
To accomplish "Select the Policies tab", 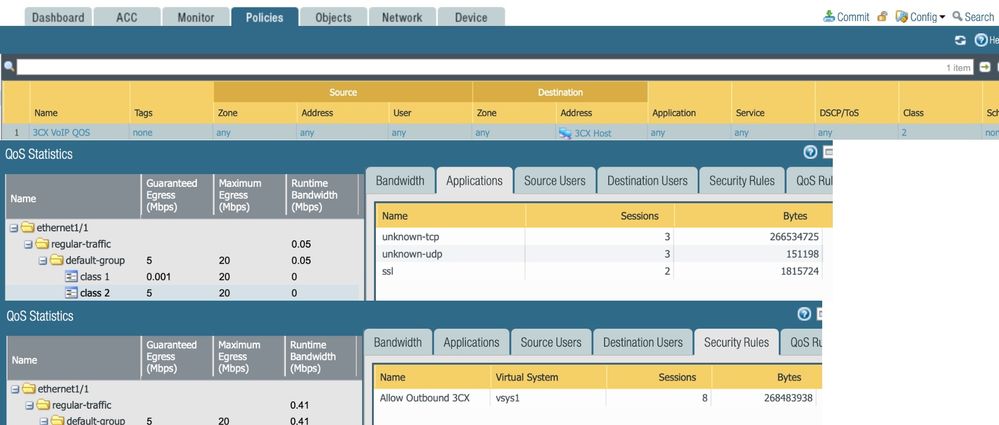I will pyautogui.click(x=264, y=17).
